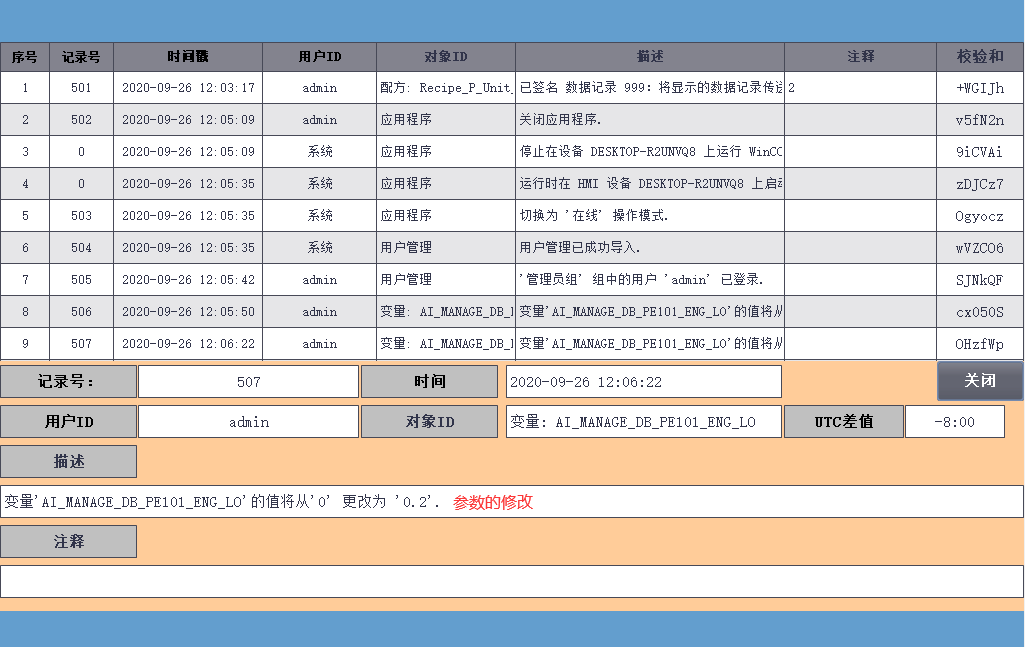Select record number cell 502
This screenshot has height=647, width=1025.
click(x=81, y=120)
